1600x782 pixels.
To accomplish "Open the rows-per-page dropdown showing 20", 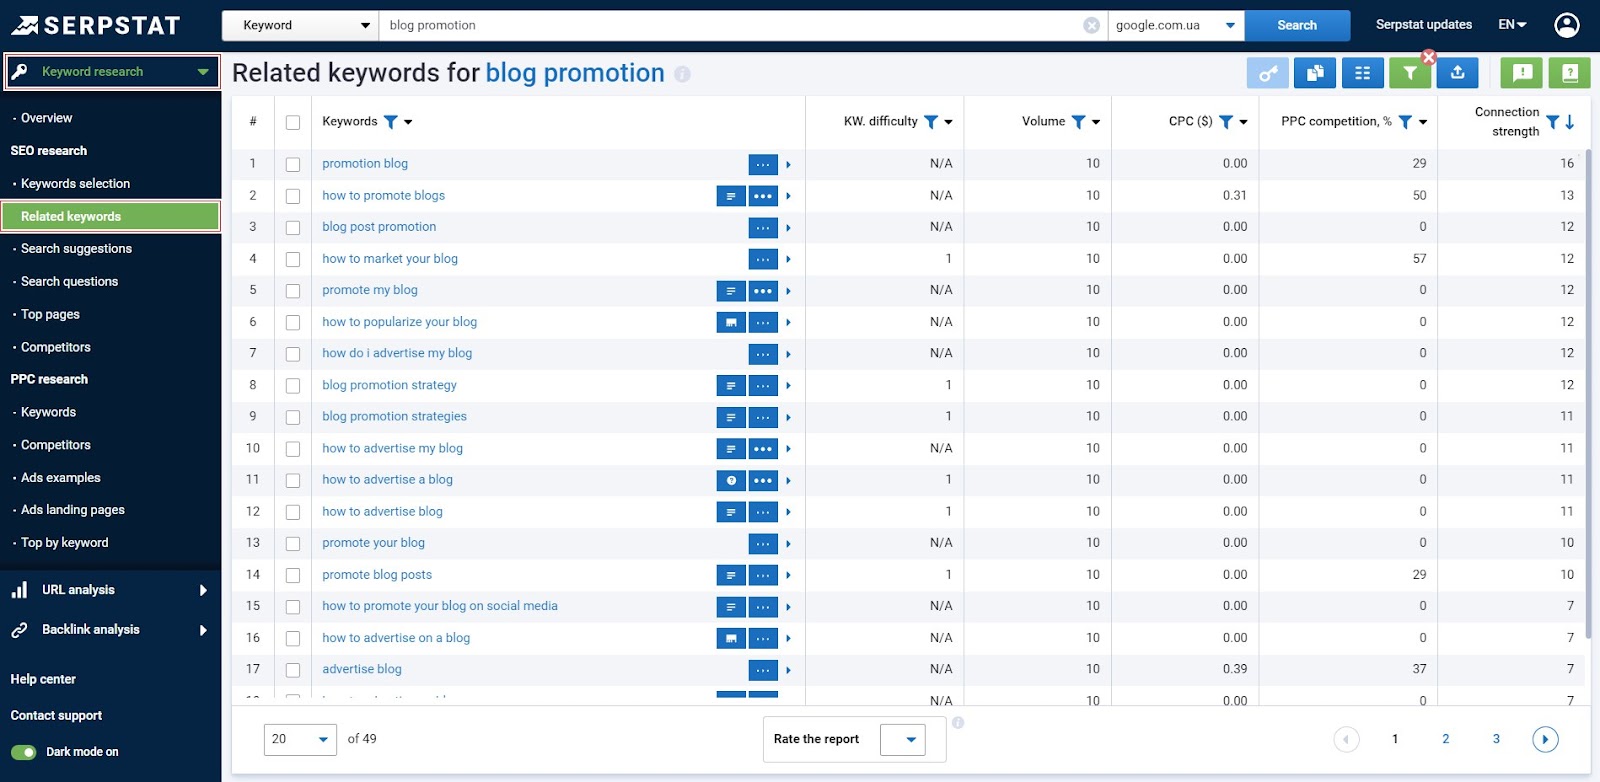I will 300,739.
